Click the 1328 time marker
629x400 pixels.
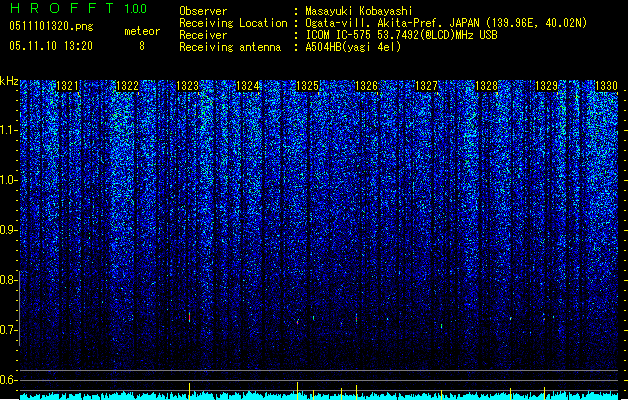coord(486,86)
